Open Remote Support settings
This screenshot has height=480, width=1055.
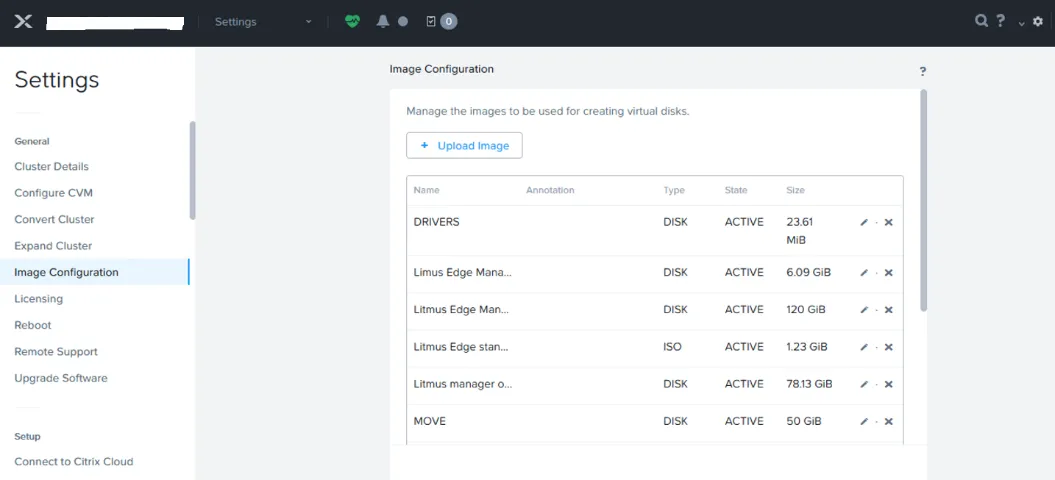click(x=56, y=351)
